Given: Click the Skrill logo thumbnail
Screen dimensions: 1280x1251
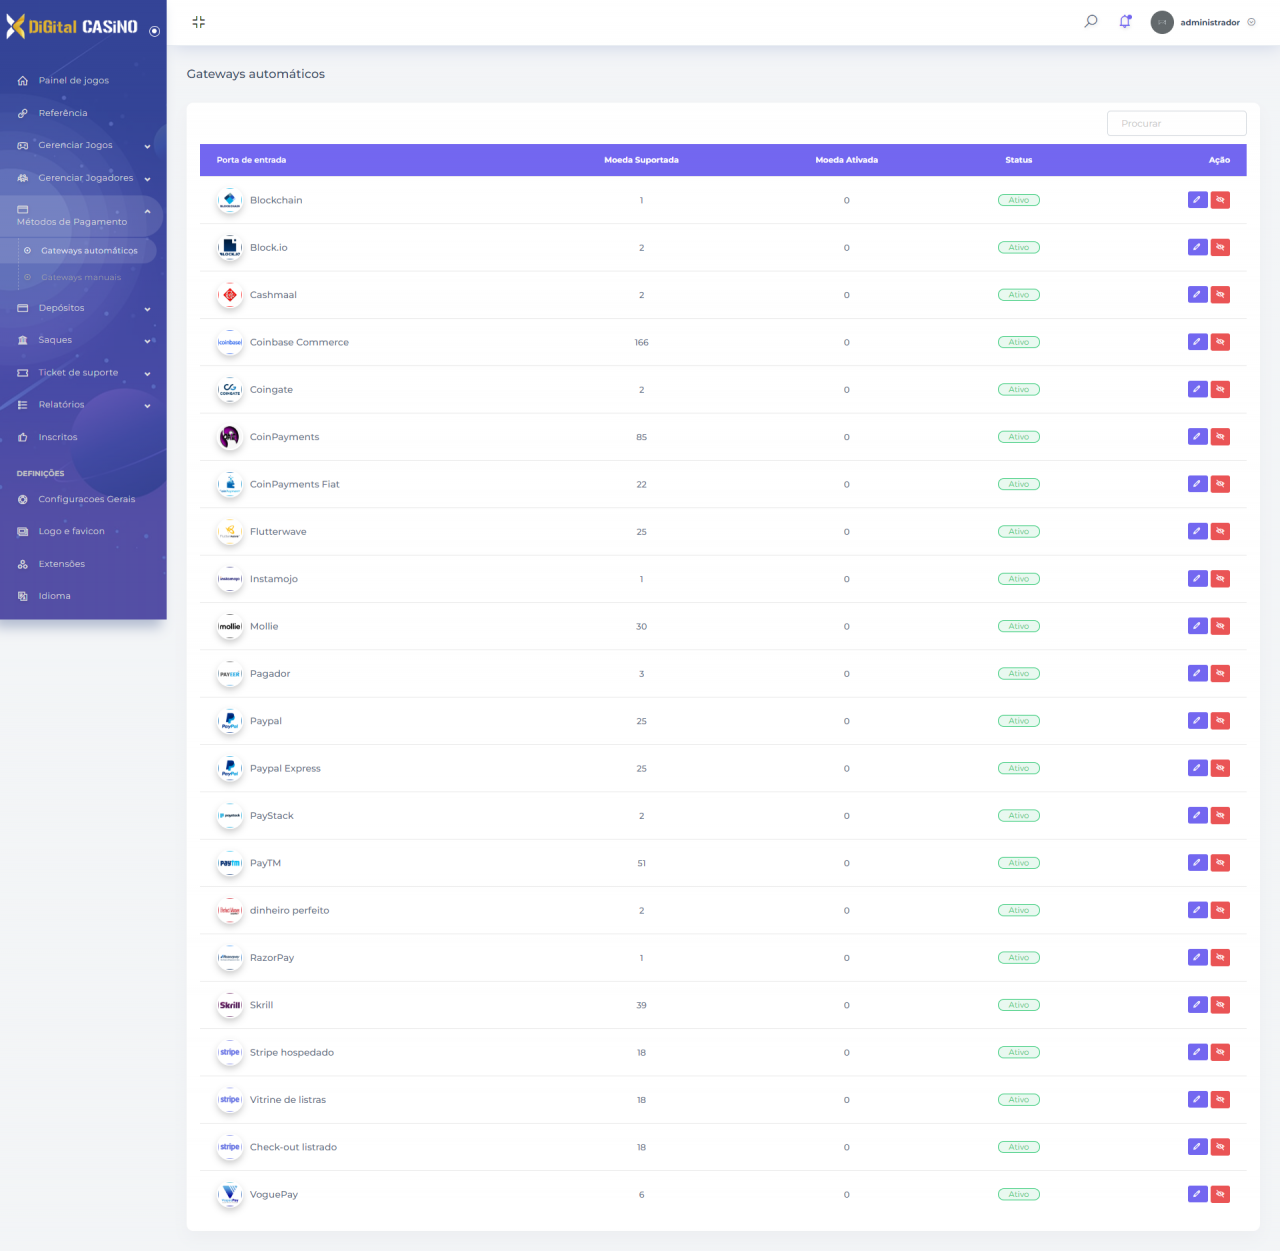Looking at the screenshot, I should coord(230,1005).
